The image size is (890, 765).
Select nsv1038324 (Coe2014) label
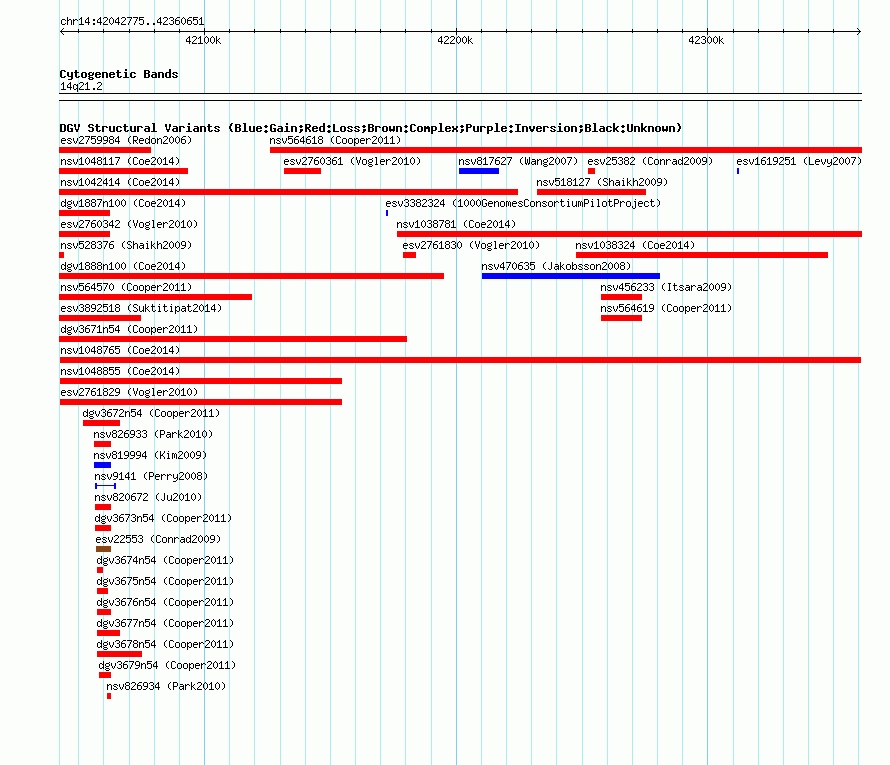tap(635, 245)
